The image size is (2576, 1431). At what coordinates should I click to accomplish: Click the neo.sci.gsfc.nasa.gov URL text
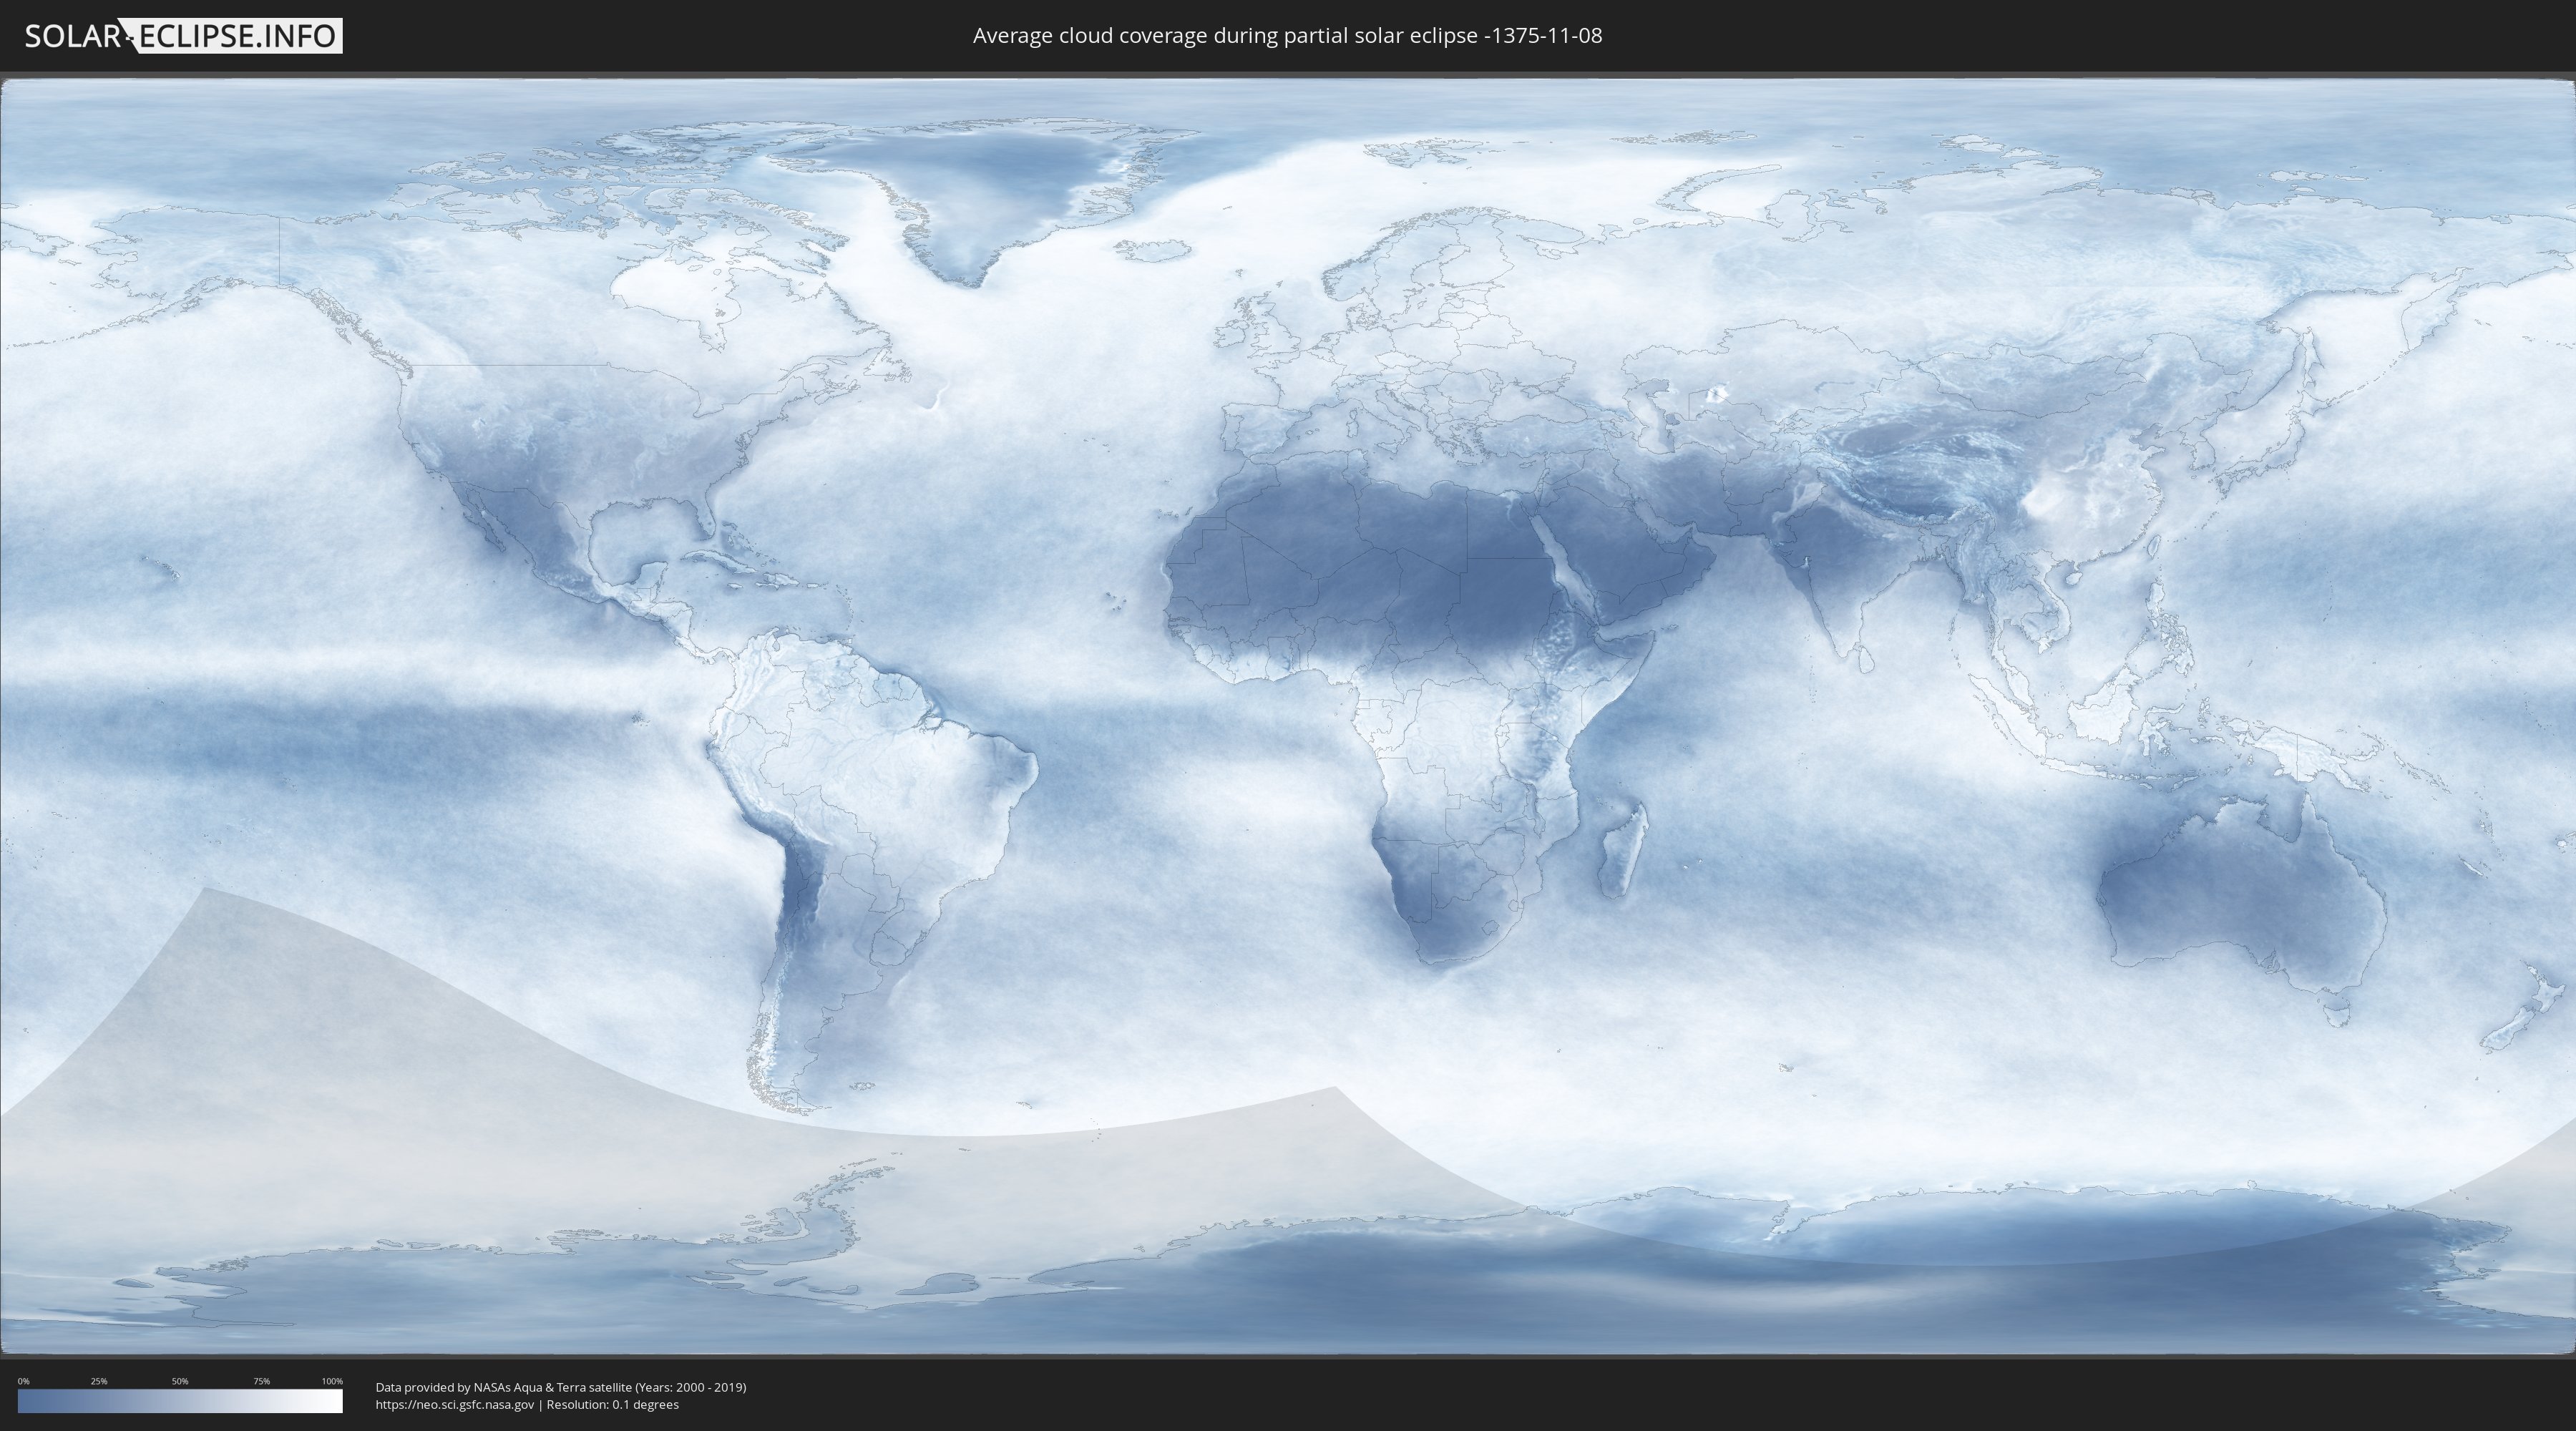pyautogui.click(x=455, y=1404)
